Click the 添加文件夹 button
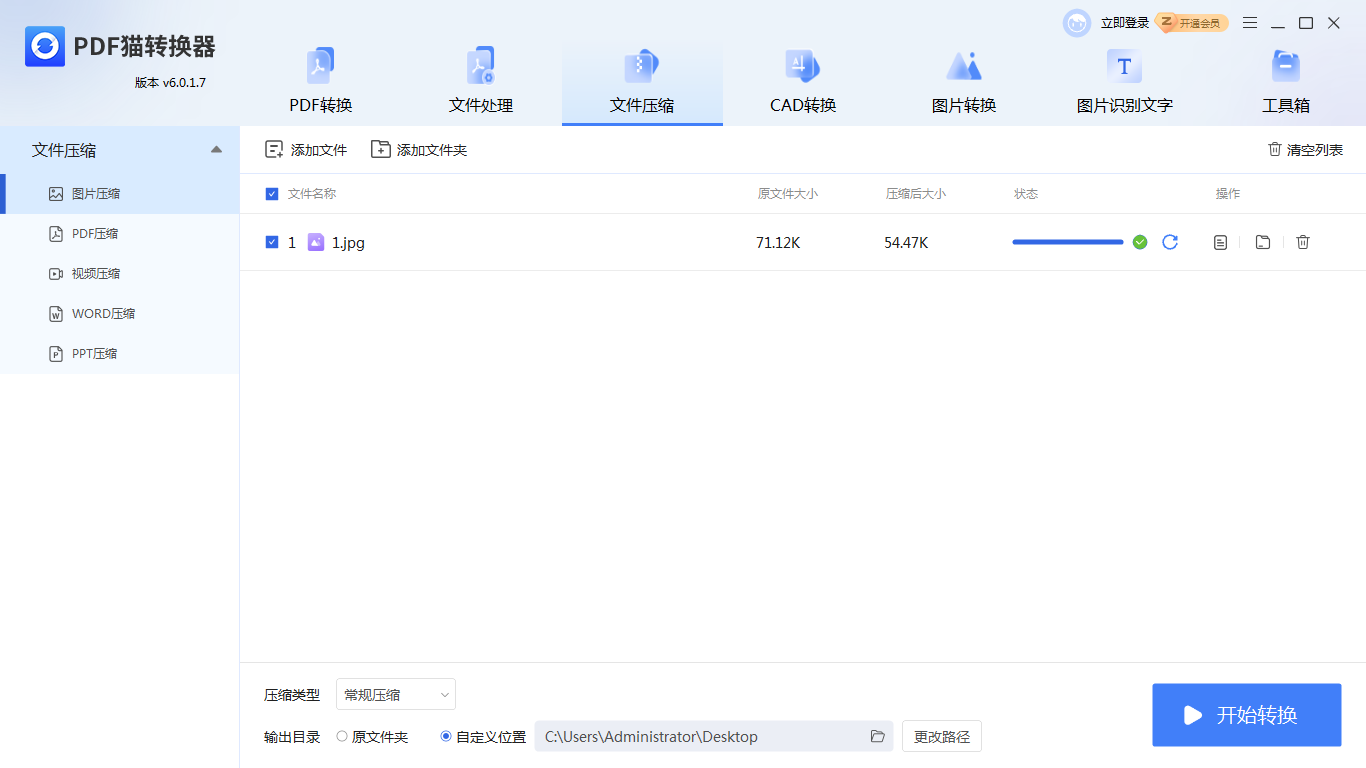This screenshot has height=768, width=1366. click(419, 150)
